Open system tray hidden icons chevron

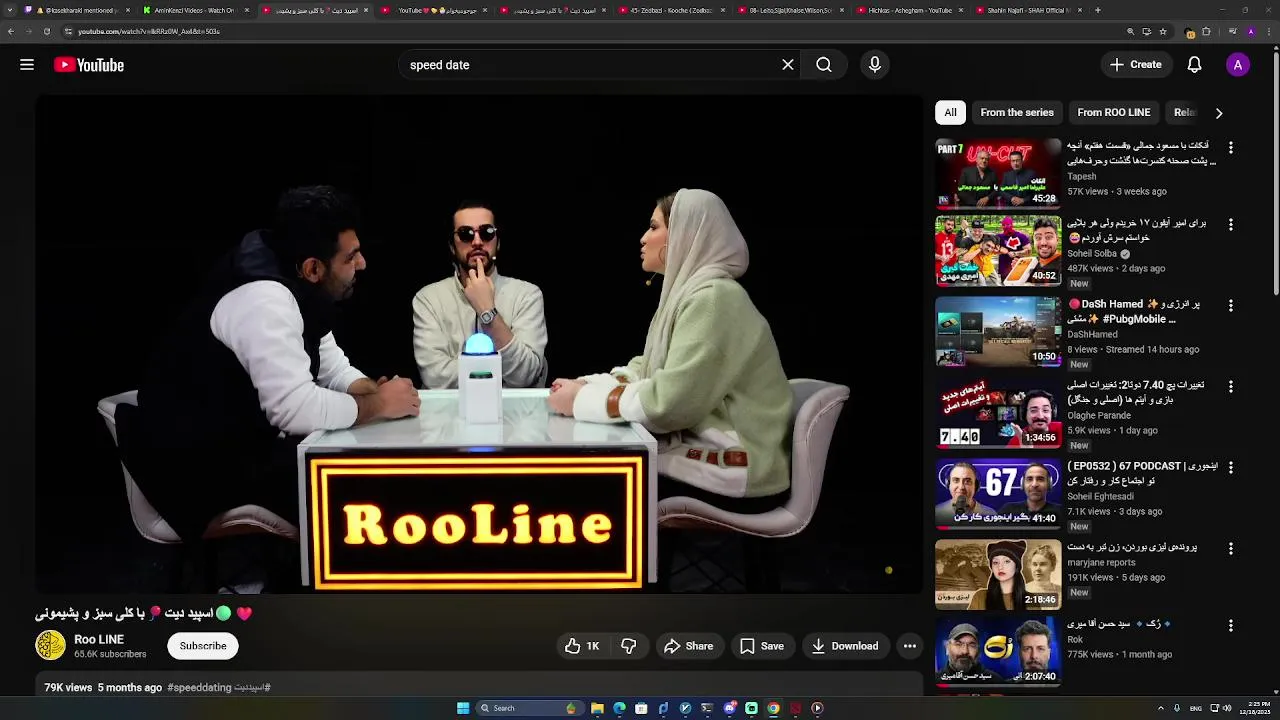1162,708
